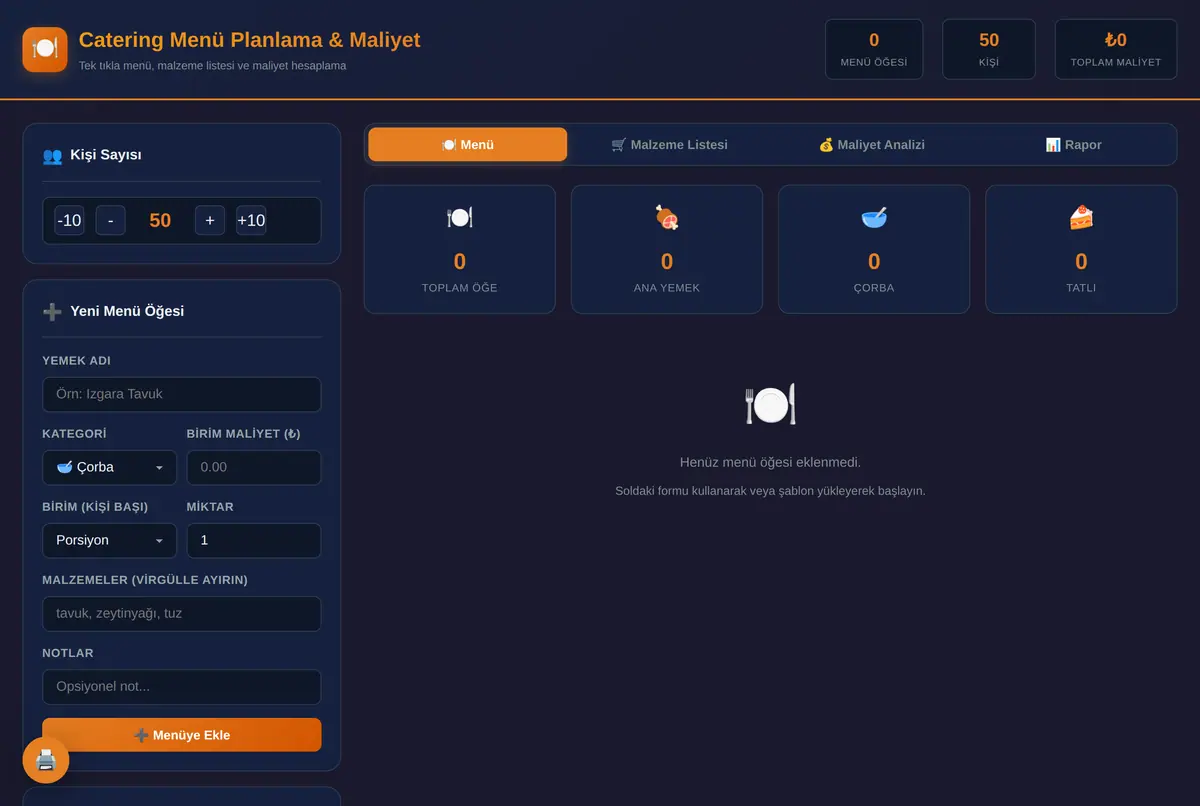Click the meat icon in Ana Yemek card

click(667, 217)
